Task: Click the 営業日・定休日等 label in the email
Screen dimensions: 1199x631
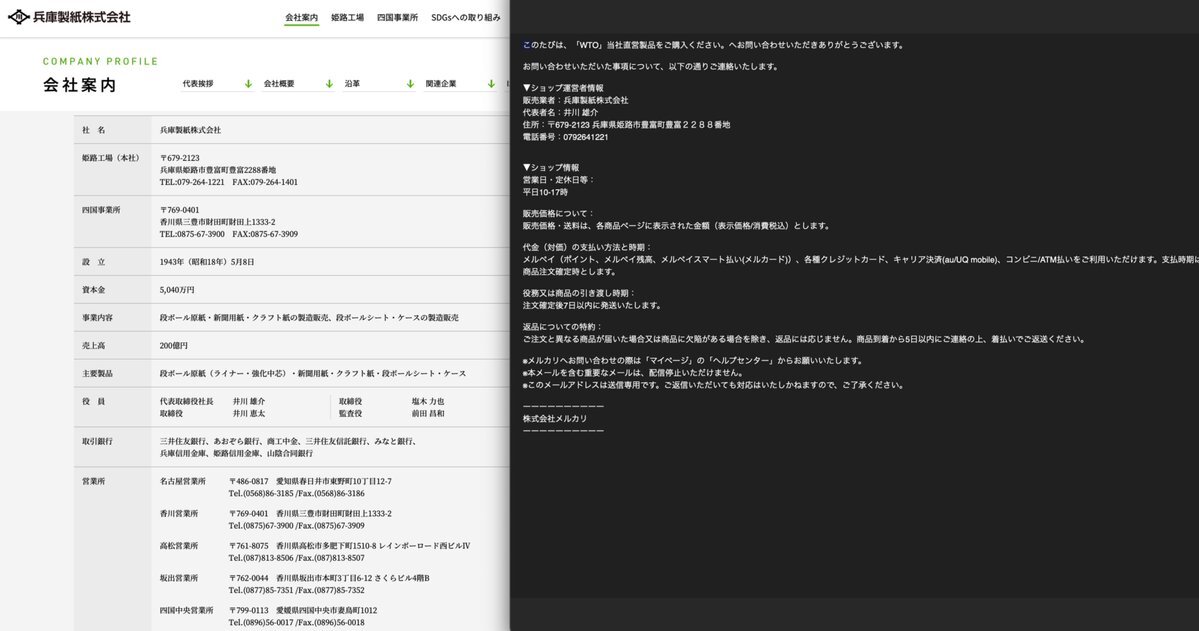Action: point(559,181)
